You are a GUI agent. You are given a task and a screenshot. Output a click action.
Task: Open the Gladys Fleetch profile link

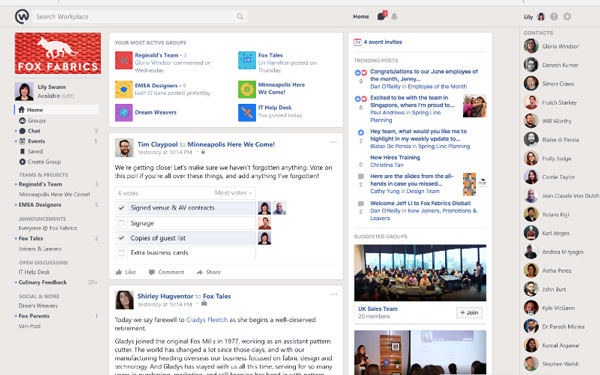coord(207,320)
